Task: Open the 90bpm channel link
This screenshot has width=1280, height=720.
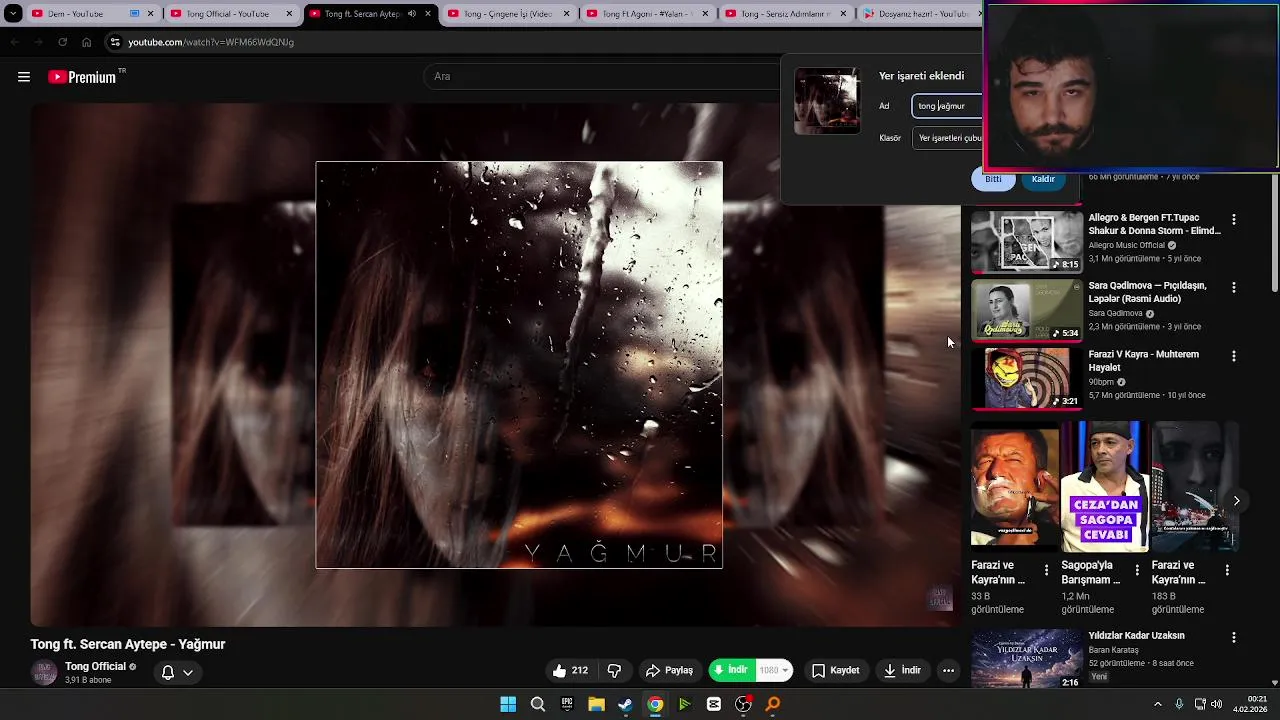Action: 1101,382
